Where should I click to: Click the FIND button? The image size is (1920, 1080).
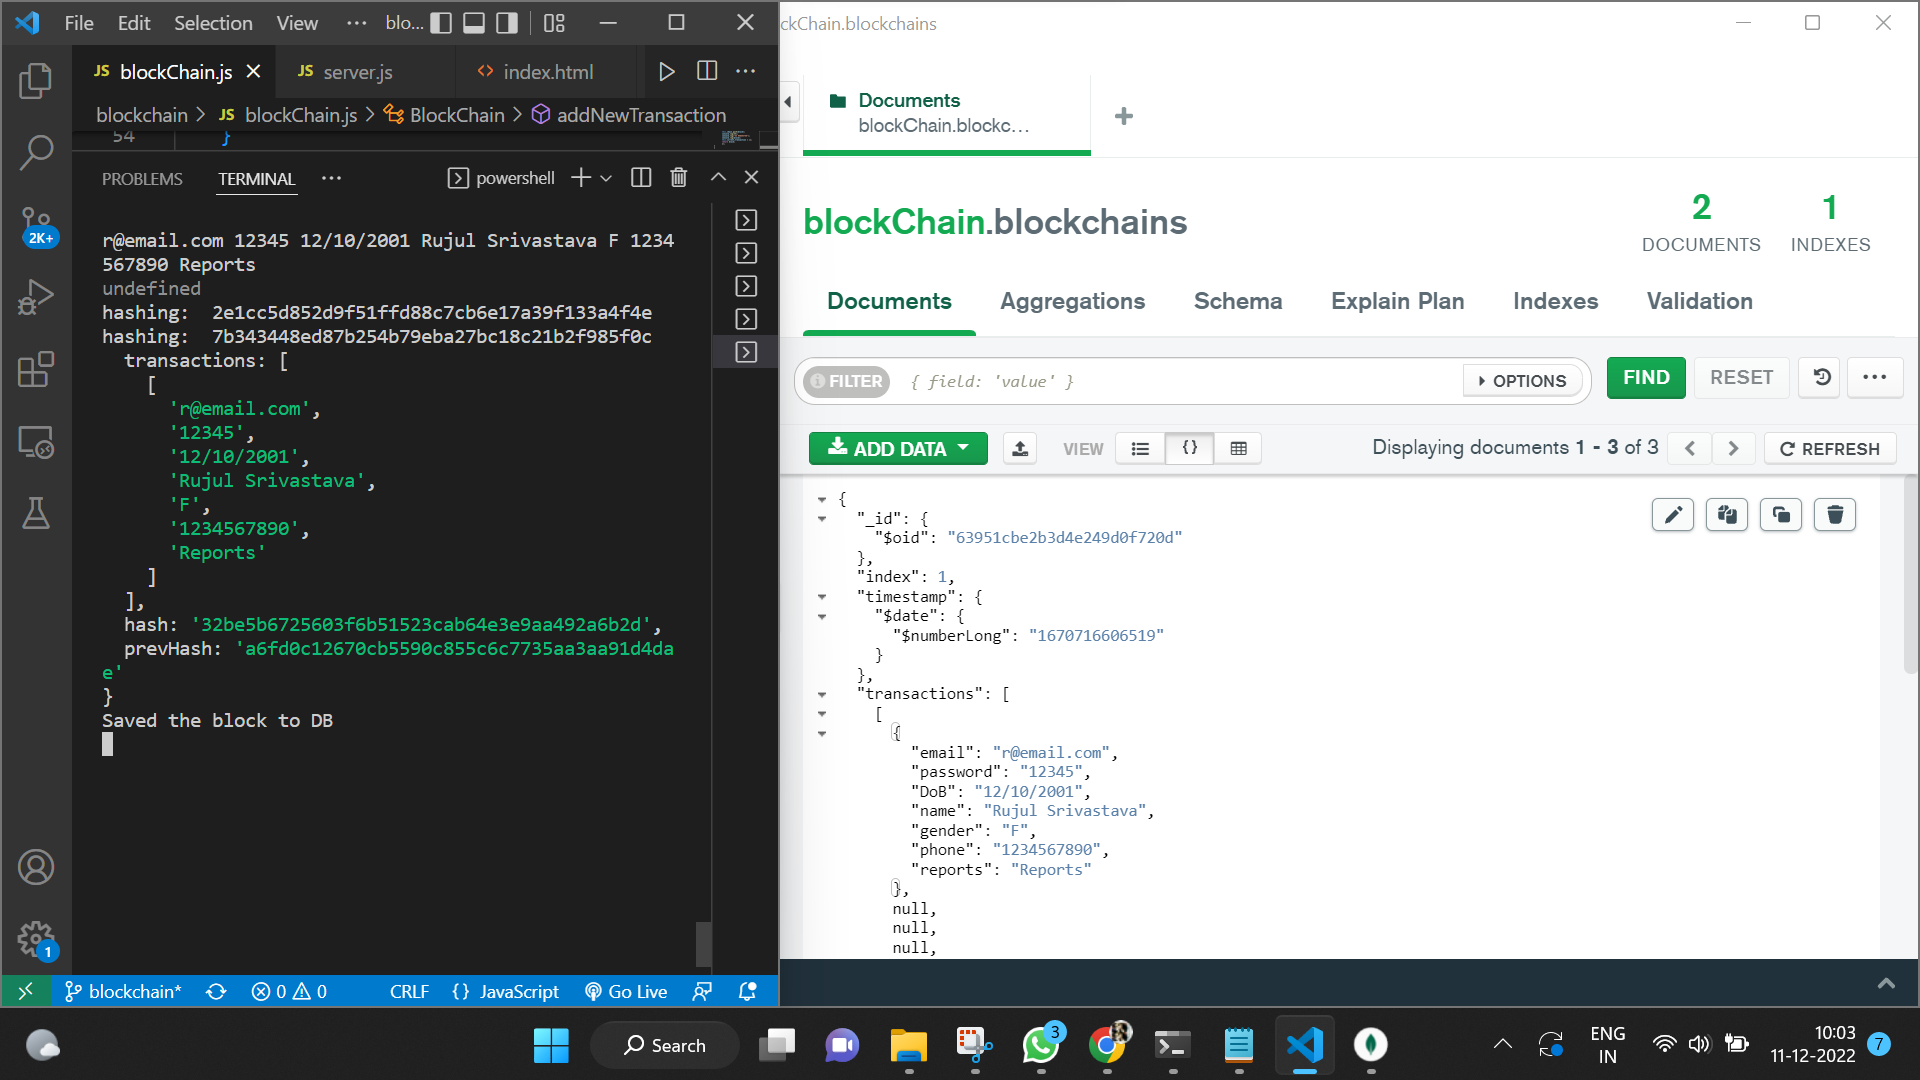pyautogui.click(x=1646, y=378)
